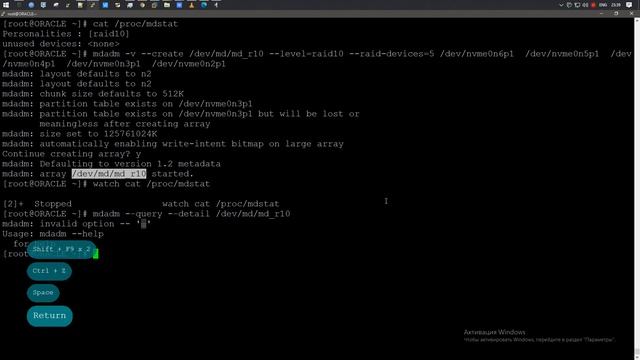This screenshot has height=360, width=640.
Task: Click '/dev/nvme0n6p1' device path in command
Action: coord(477,54)
